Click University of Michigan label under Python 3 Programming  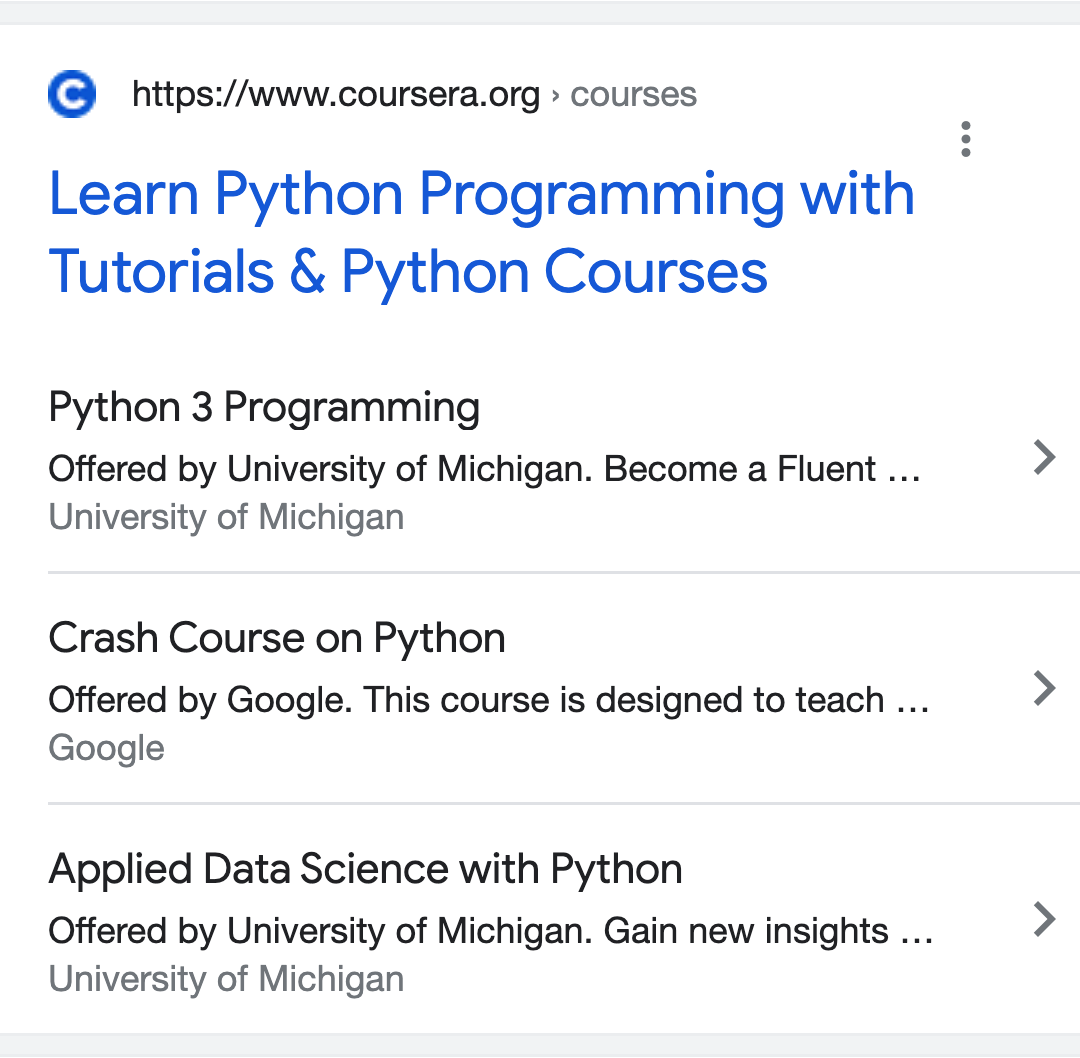coord(226,517)
